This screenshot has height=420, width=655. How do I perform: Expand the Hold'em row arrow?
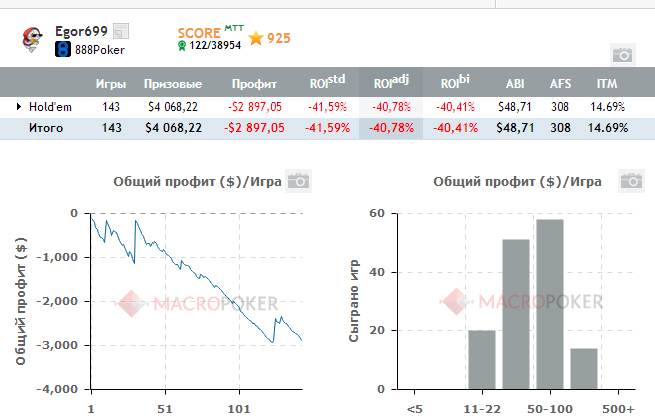pos(19,106)
